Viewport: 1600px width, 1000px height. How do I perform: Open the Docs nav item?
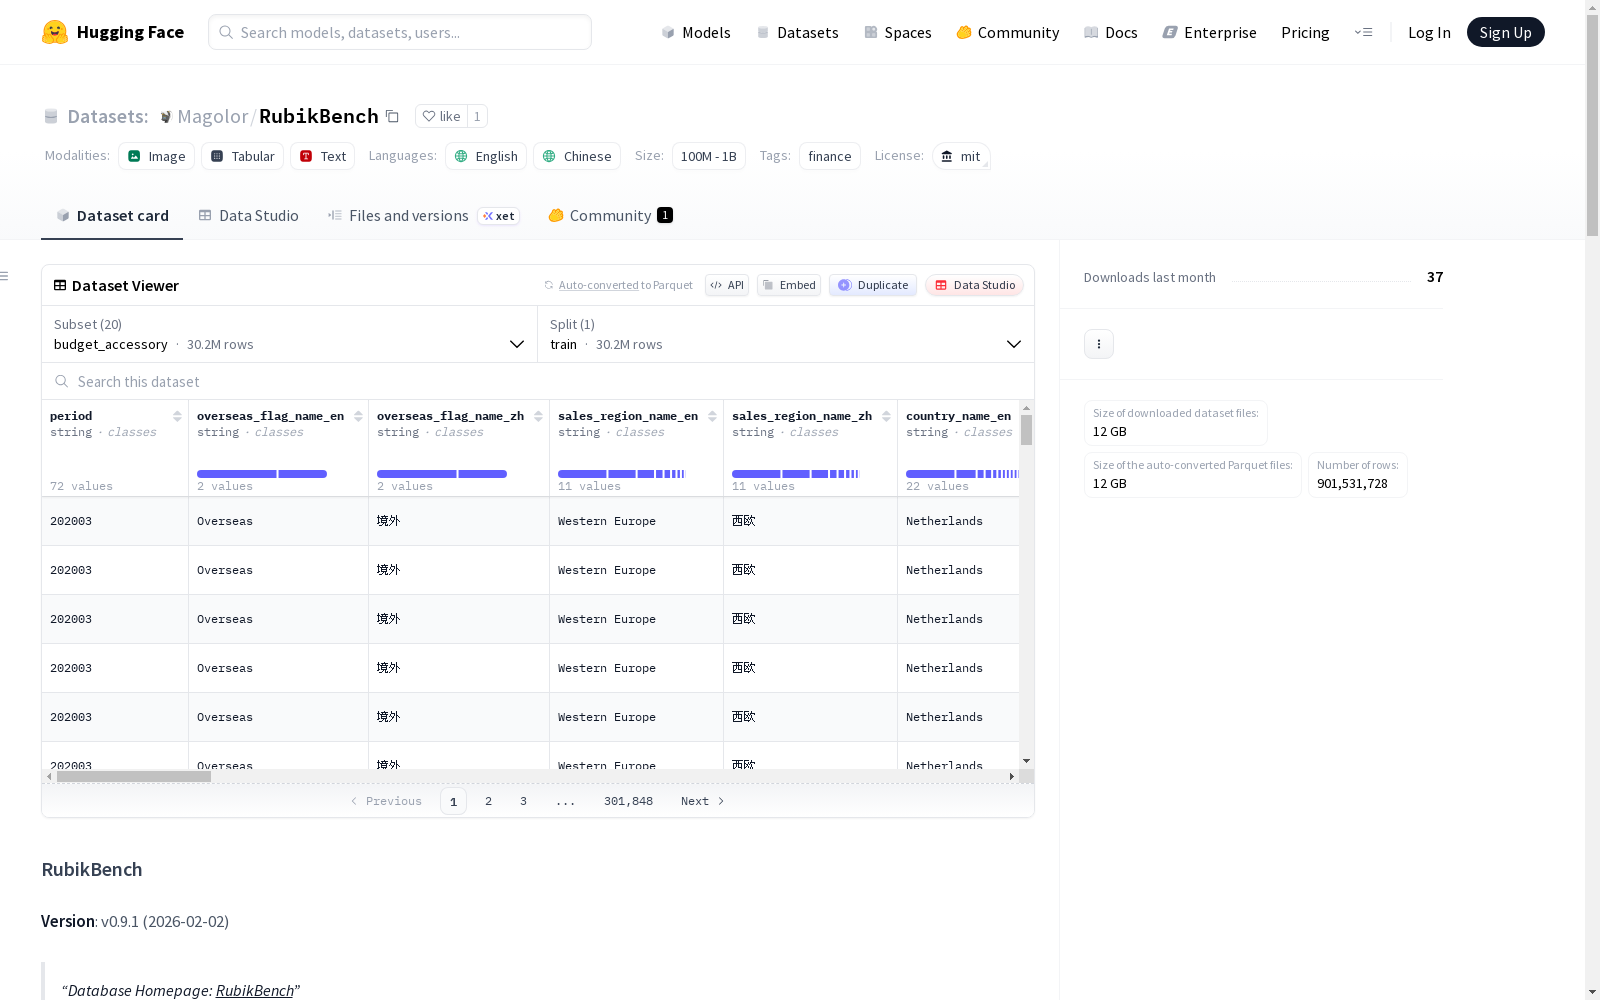point(1111,32)
